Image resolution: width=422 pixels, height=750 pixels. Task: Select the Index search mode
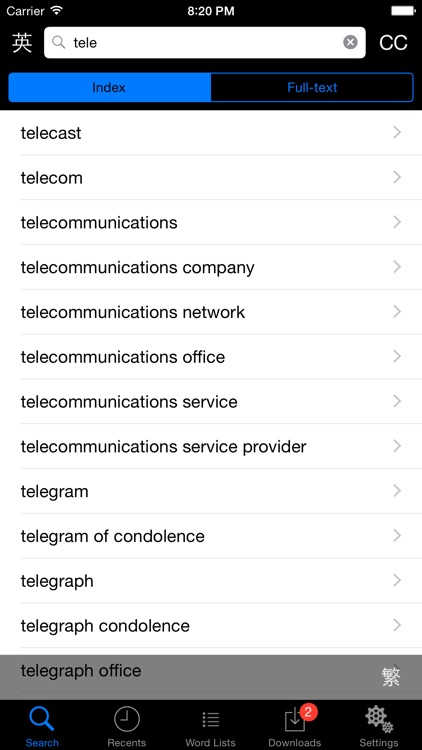pos(109,88)
